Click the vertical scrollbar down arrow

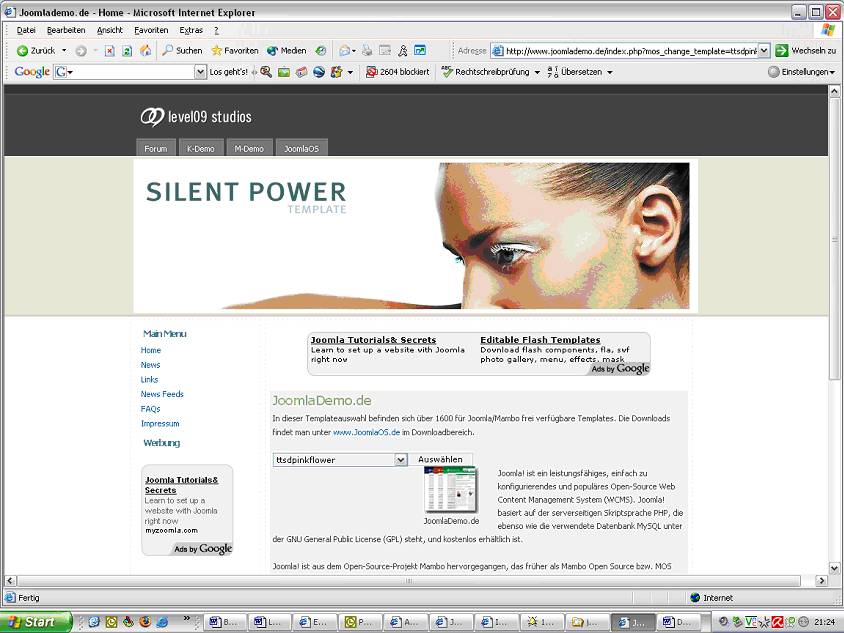coord(834,567)
